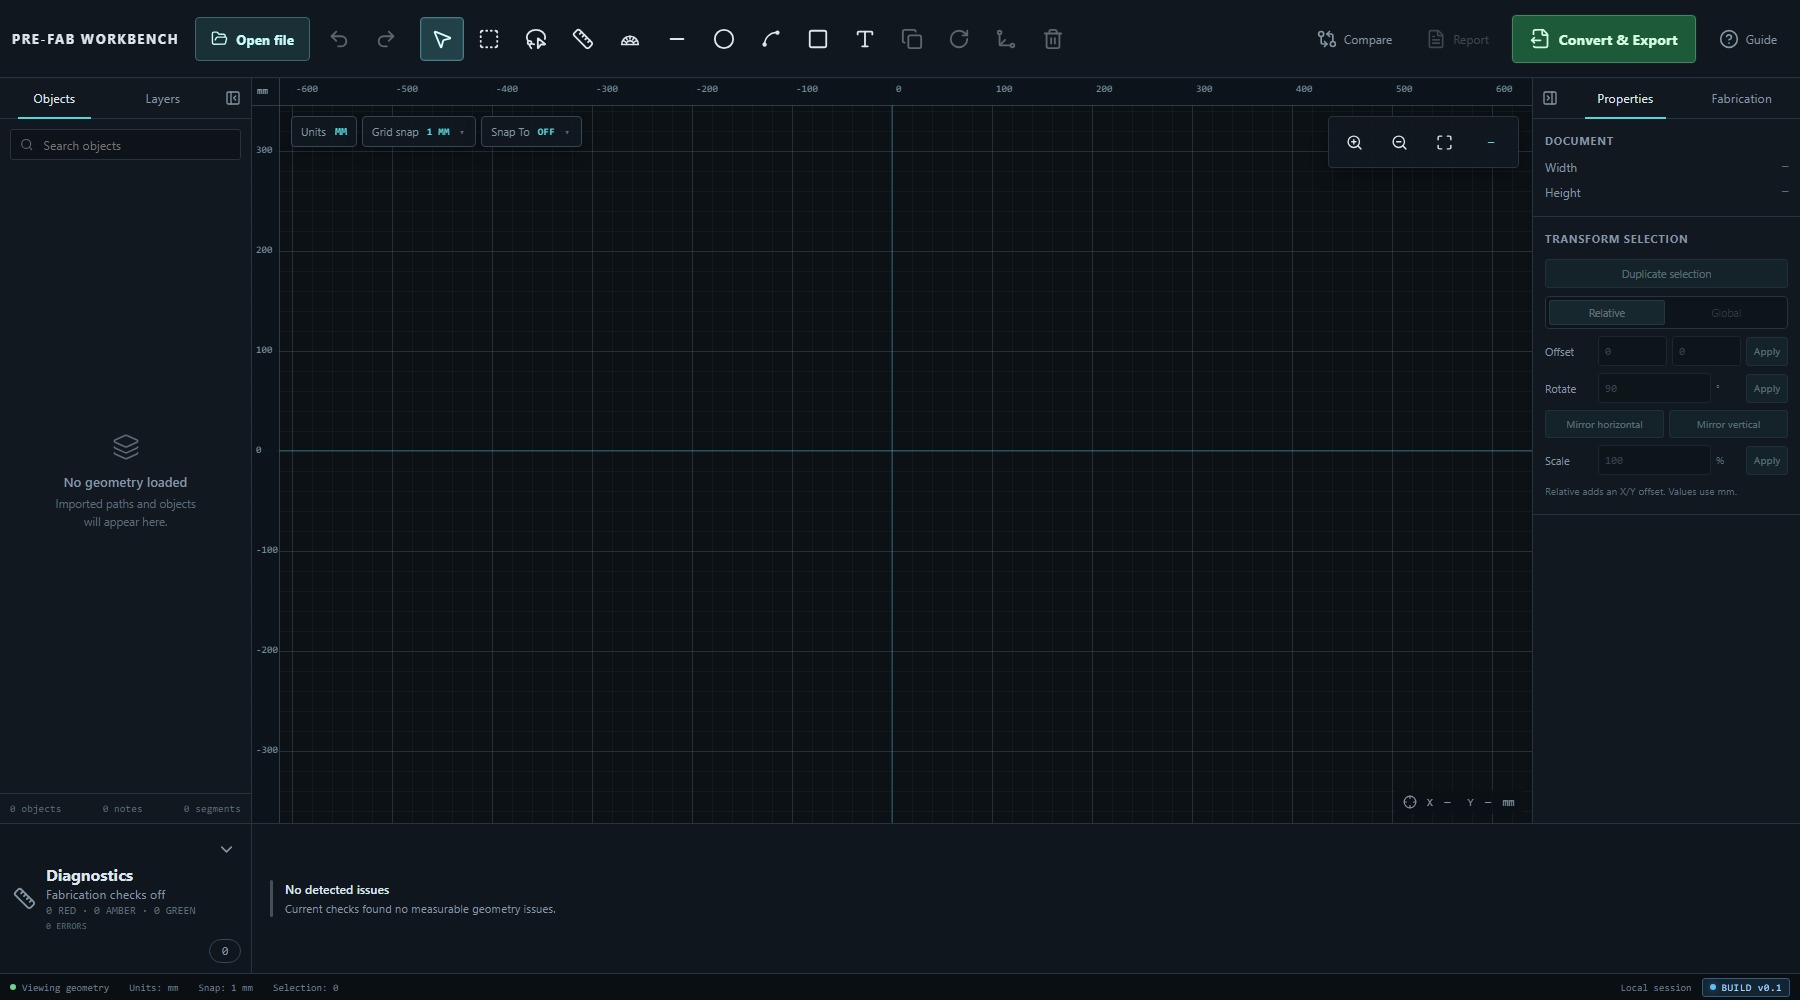Click Mirror vertical button
Viewport: 1800px width, 1000px height.
point(1728,424)
